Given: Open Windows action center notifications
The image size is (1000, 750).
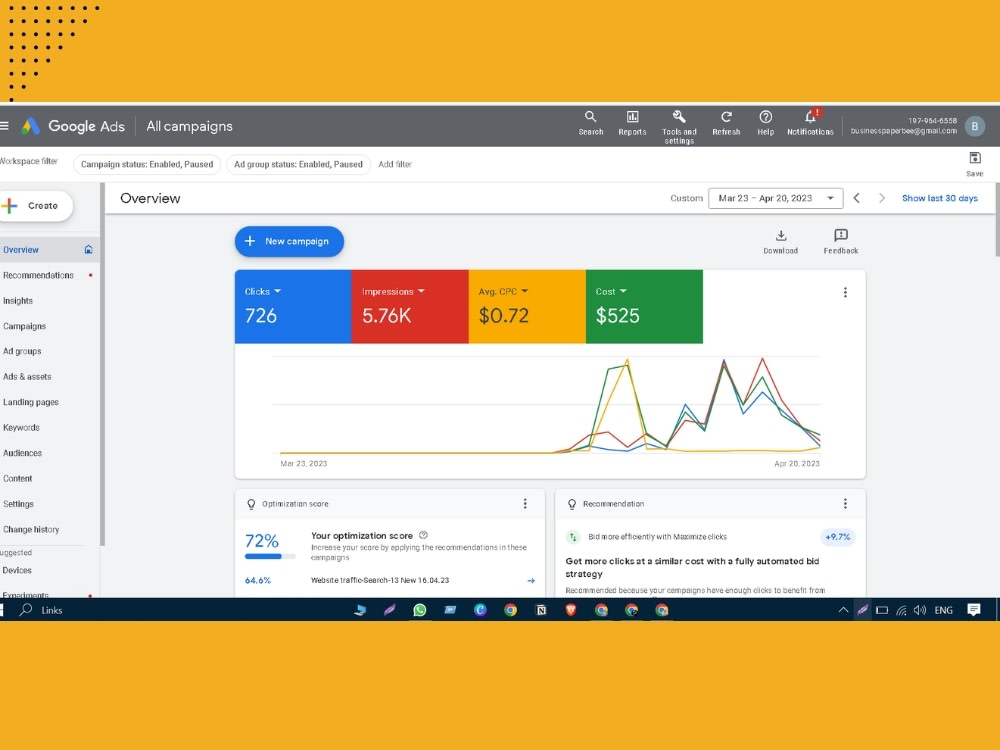Looking at the screenshot, I should pyautogui.click(x=973, y=610).
